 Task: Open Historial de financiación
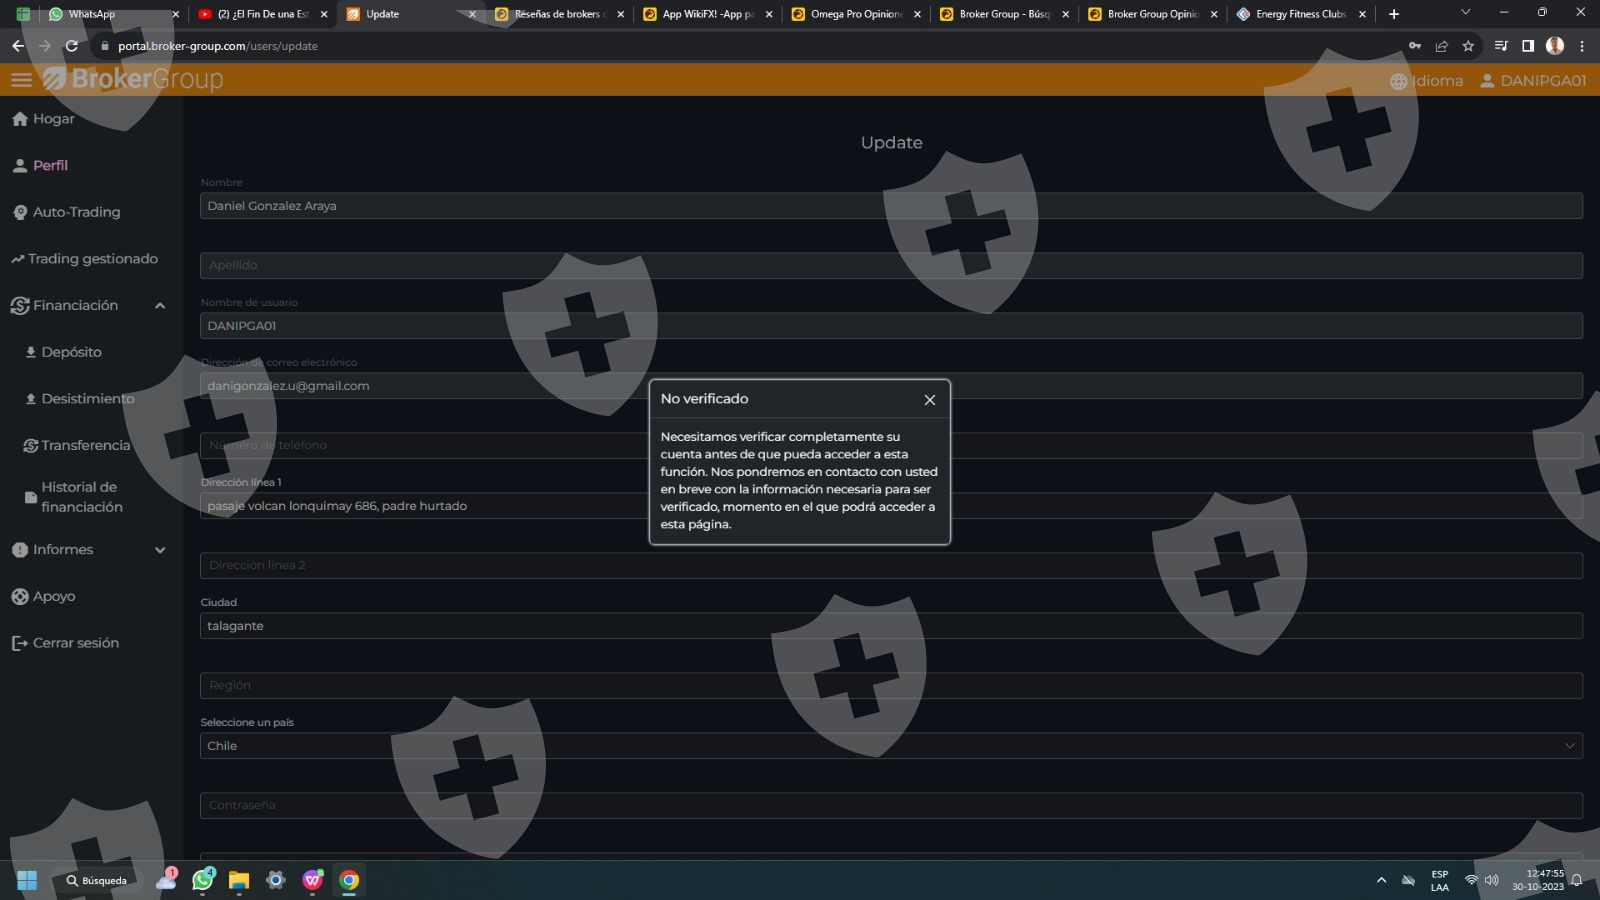tap(81, 497)
